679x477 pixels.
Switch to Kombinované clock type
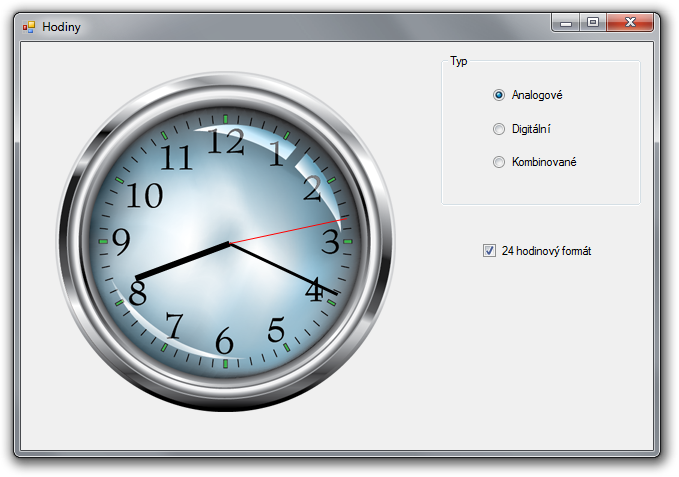(x=499, y=162)
